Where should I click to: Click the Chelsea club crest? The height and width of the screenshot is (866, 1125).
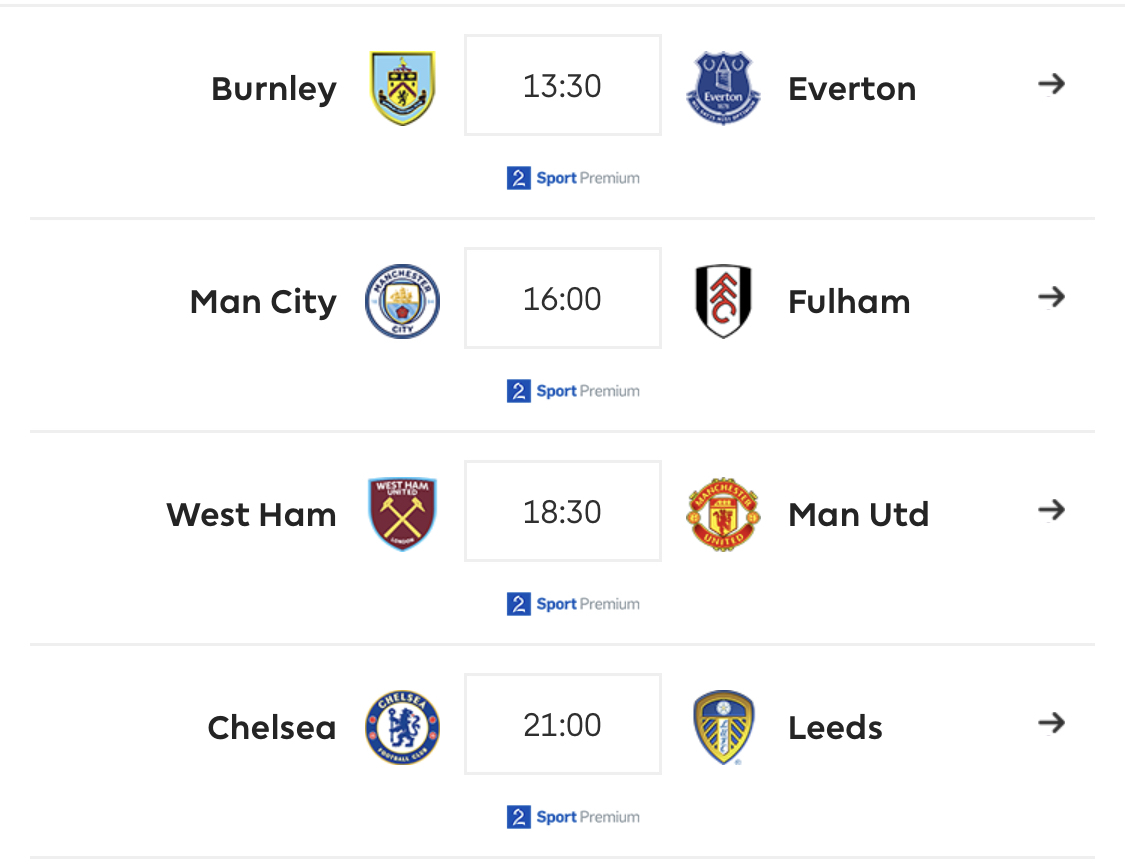pyautogui.click(x=403, y=728)
